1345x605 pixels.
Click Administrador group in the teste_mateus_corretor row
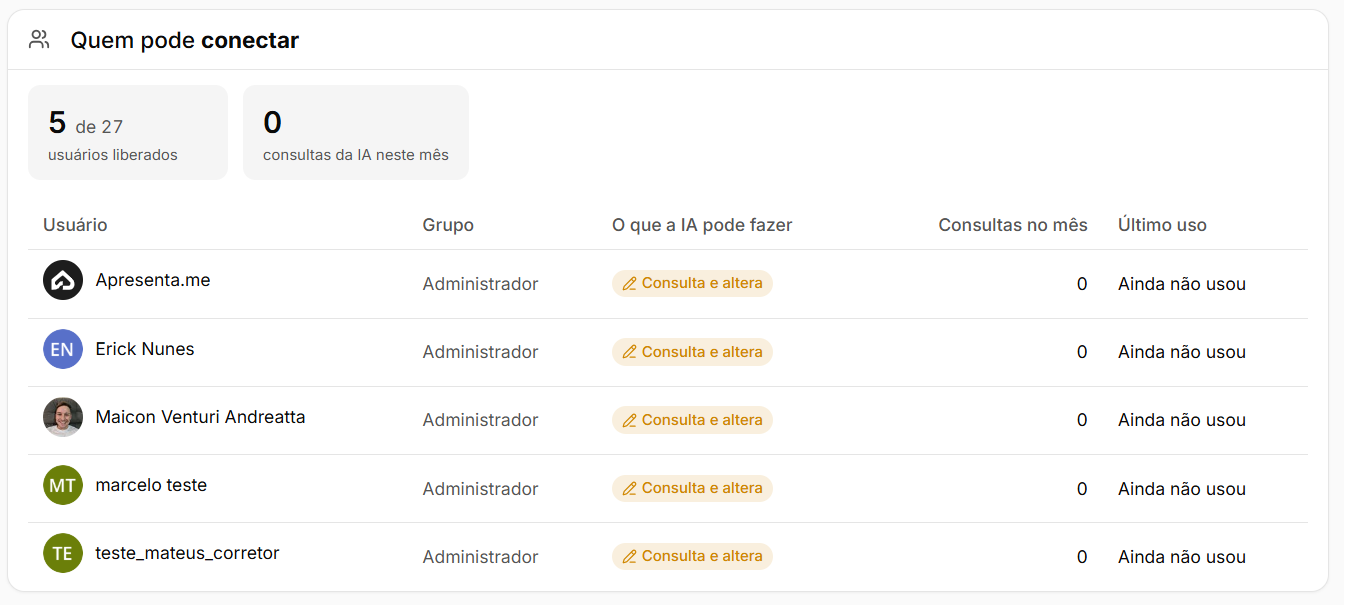(480, 557)
